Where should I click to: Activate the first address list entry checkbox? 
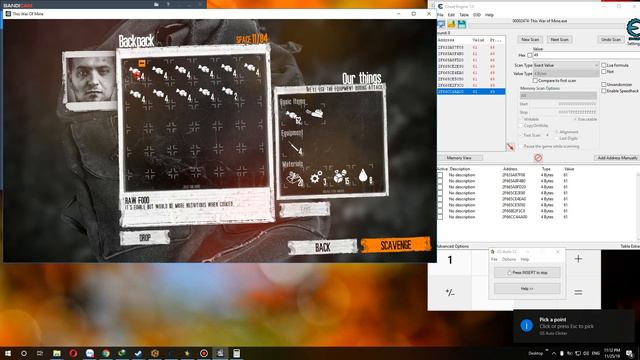(440, 175)
